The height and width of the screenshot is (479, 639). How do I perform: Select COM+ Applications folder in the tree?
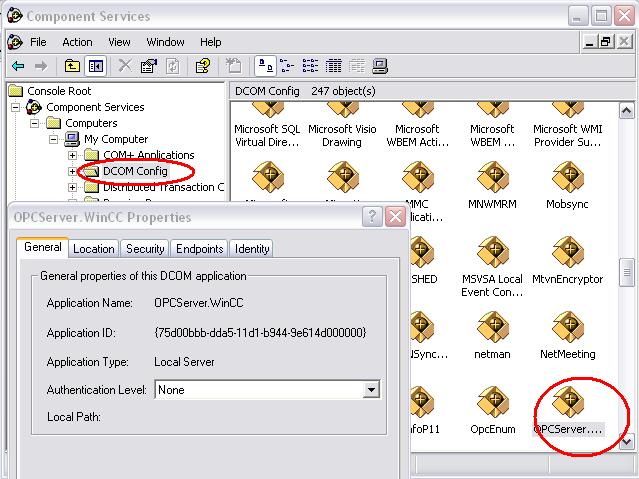149,155
